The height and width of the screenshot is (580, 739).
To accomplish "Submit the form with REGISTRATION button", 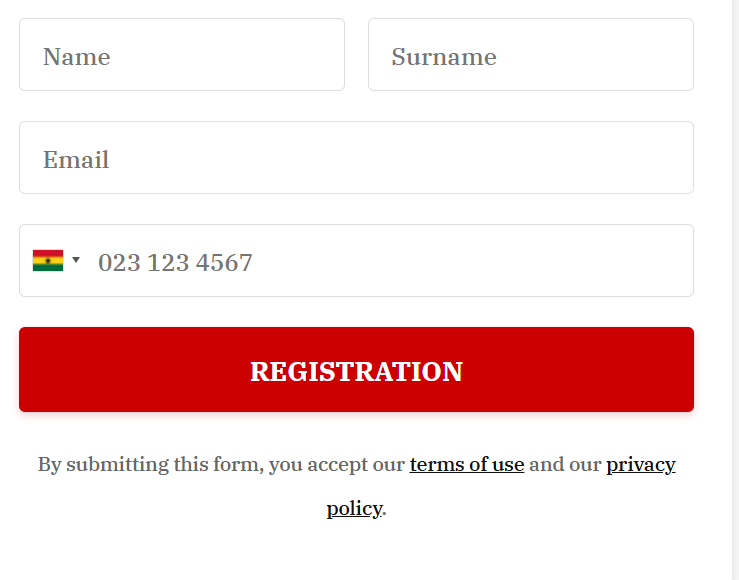I will point(356,369).
